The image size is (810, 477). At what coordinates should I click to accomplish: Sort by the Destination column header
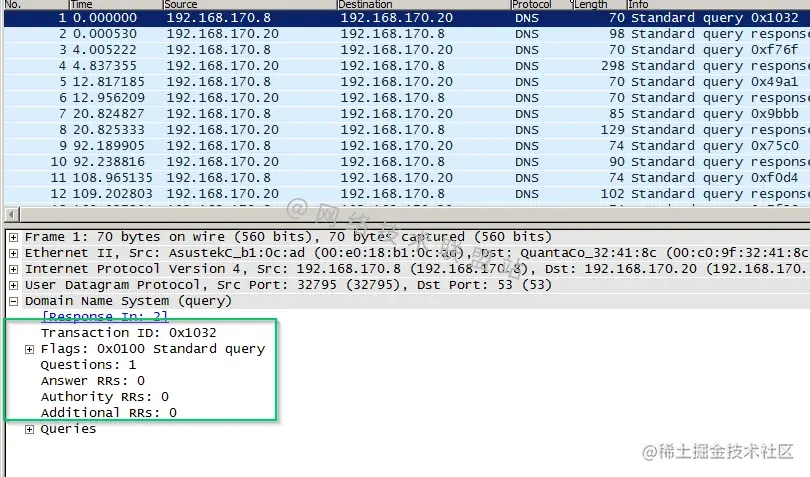[423, 5]
